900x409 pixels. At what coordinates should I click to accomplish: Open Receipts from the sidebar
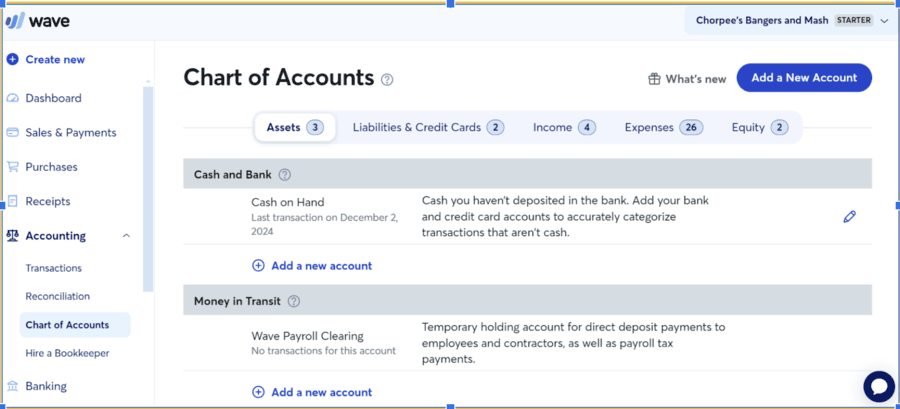(x=48, y=201)
